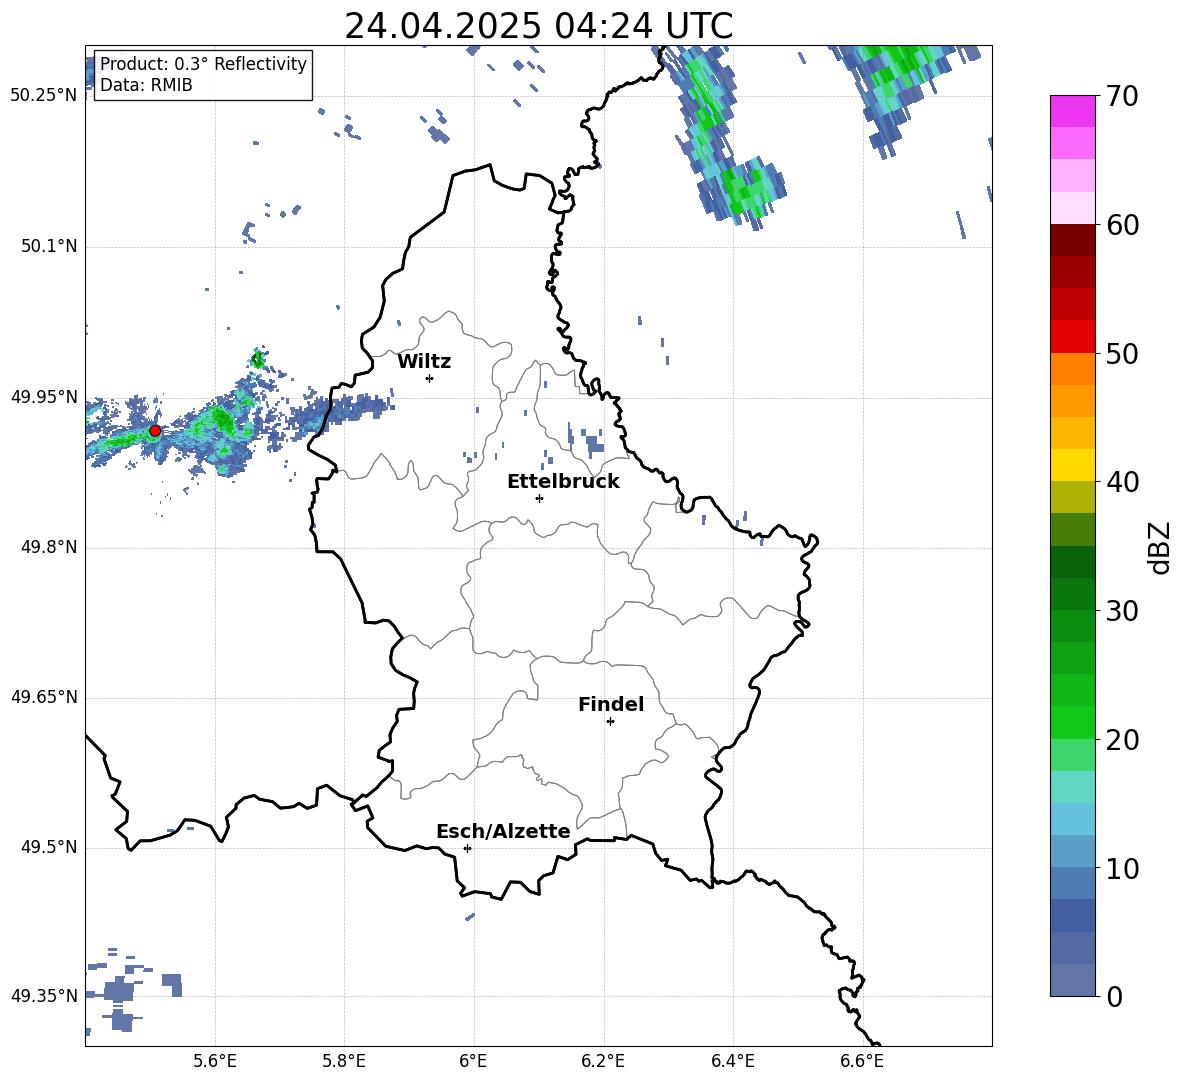Click the 49.95°N latitude label
The width and height of the screenshot is (1184, 1081).
(x=44, y=397)
